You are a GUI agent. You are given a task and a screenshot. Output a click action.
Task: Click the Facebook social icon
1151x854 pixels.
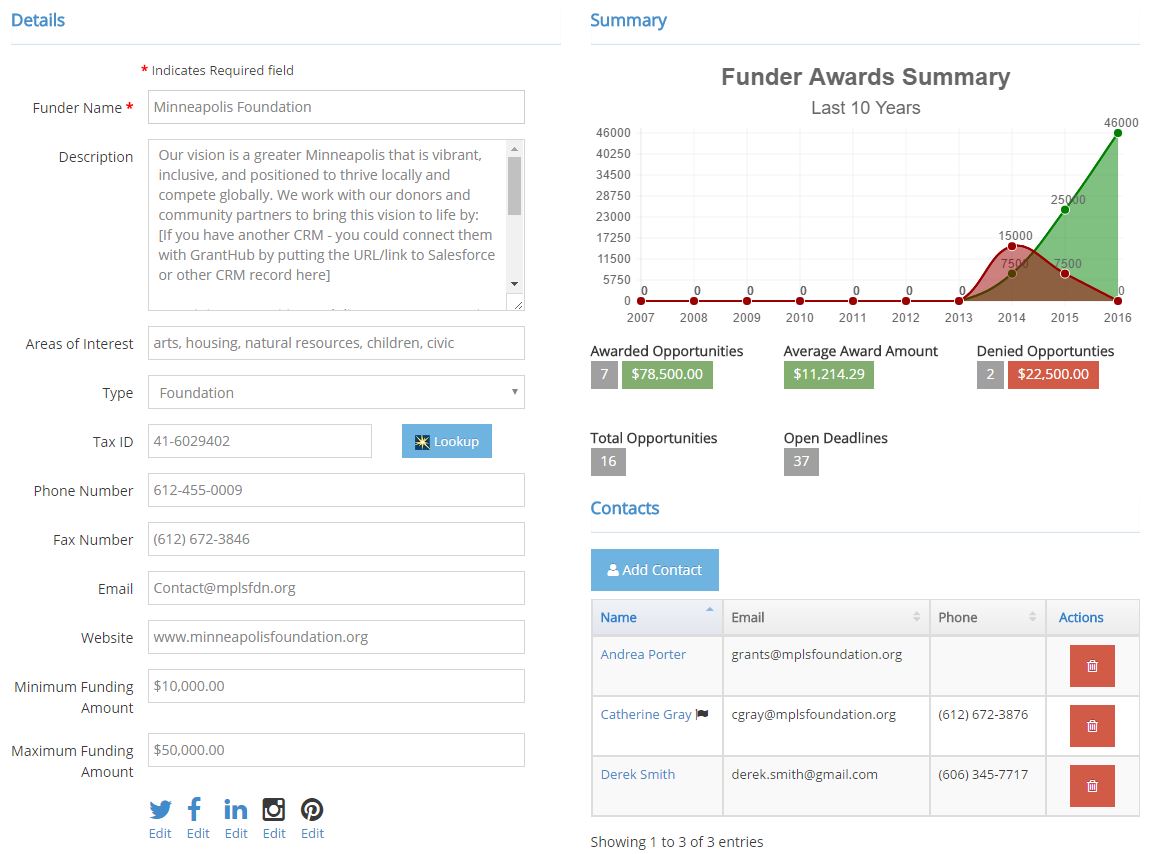[x=195, y=809]
